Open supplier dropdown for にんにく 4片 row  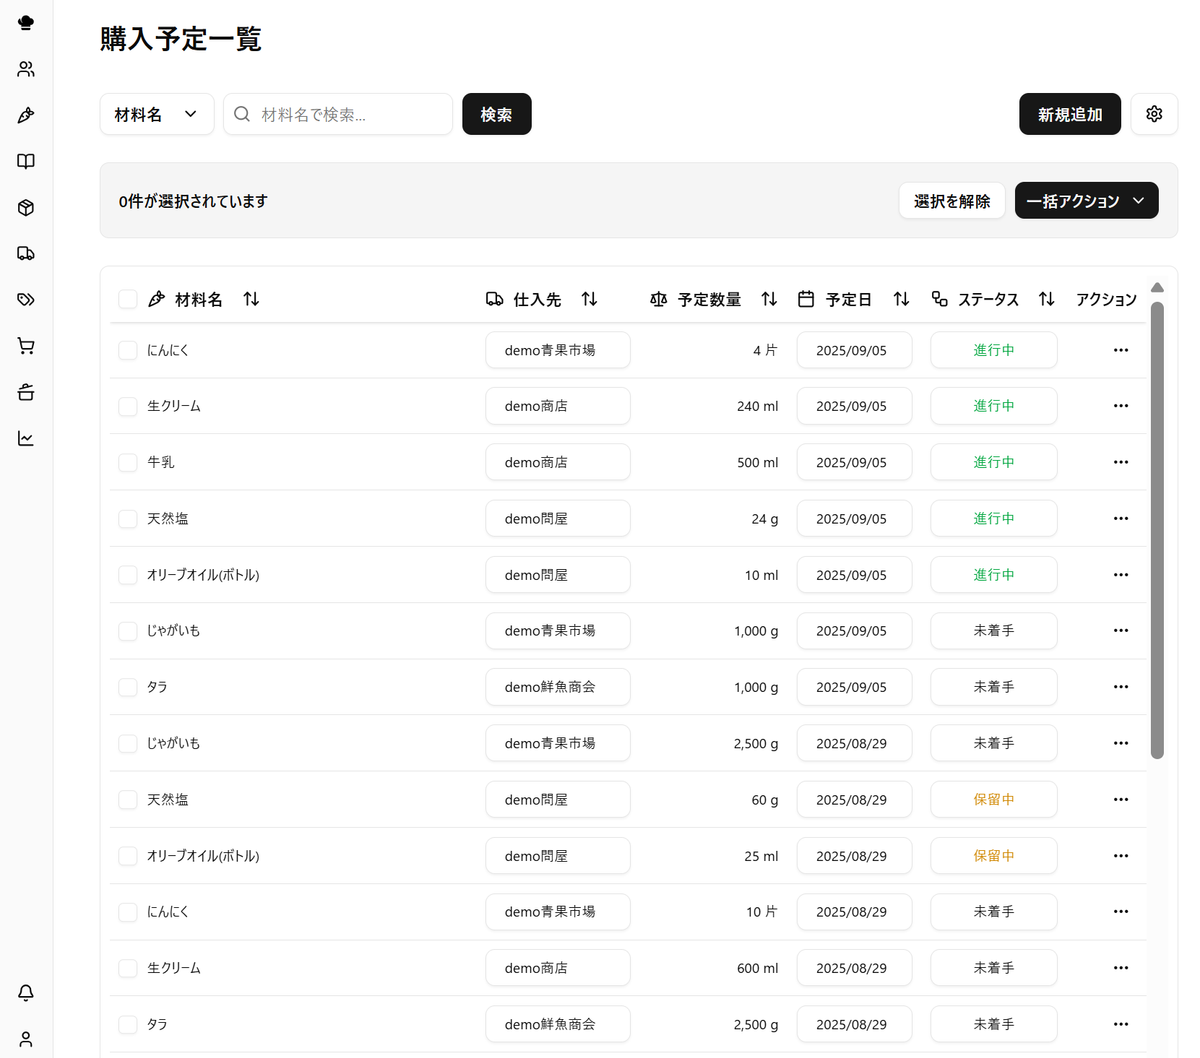click(558, 350)
